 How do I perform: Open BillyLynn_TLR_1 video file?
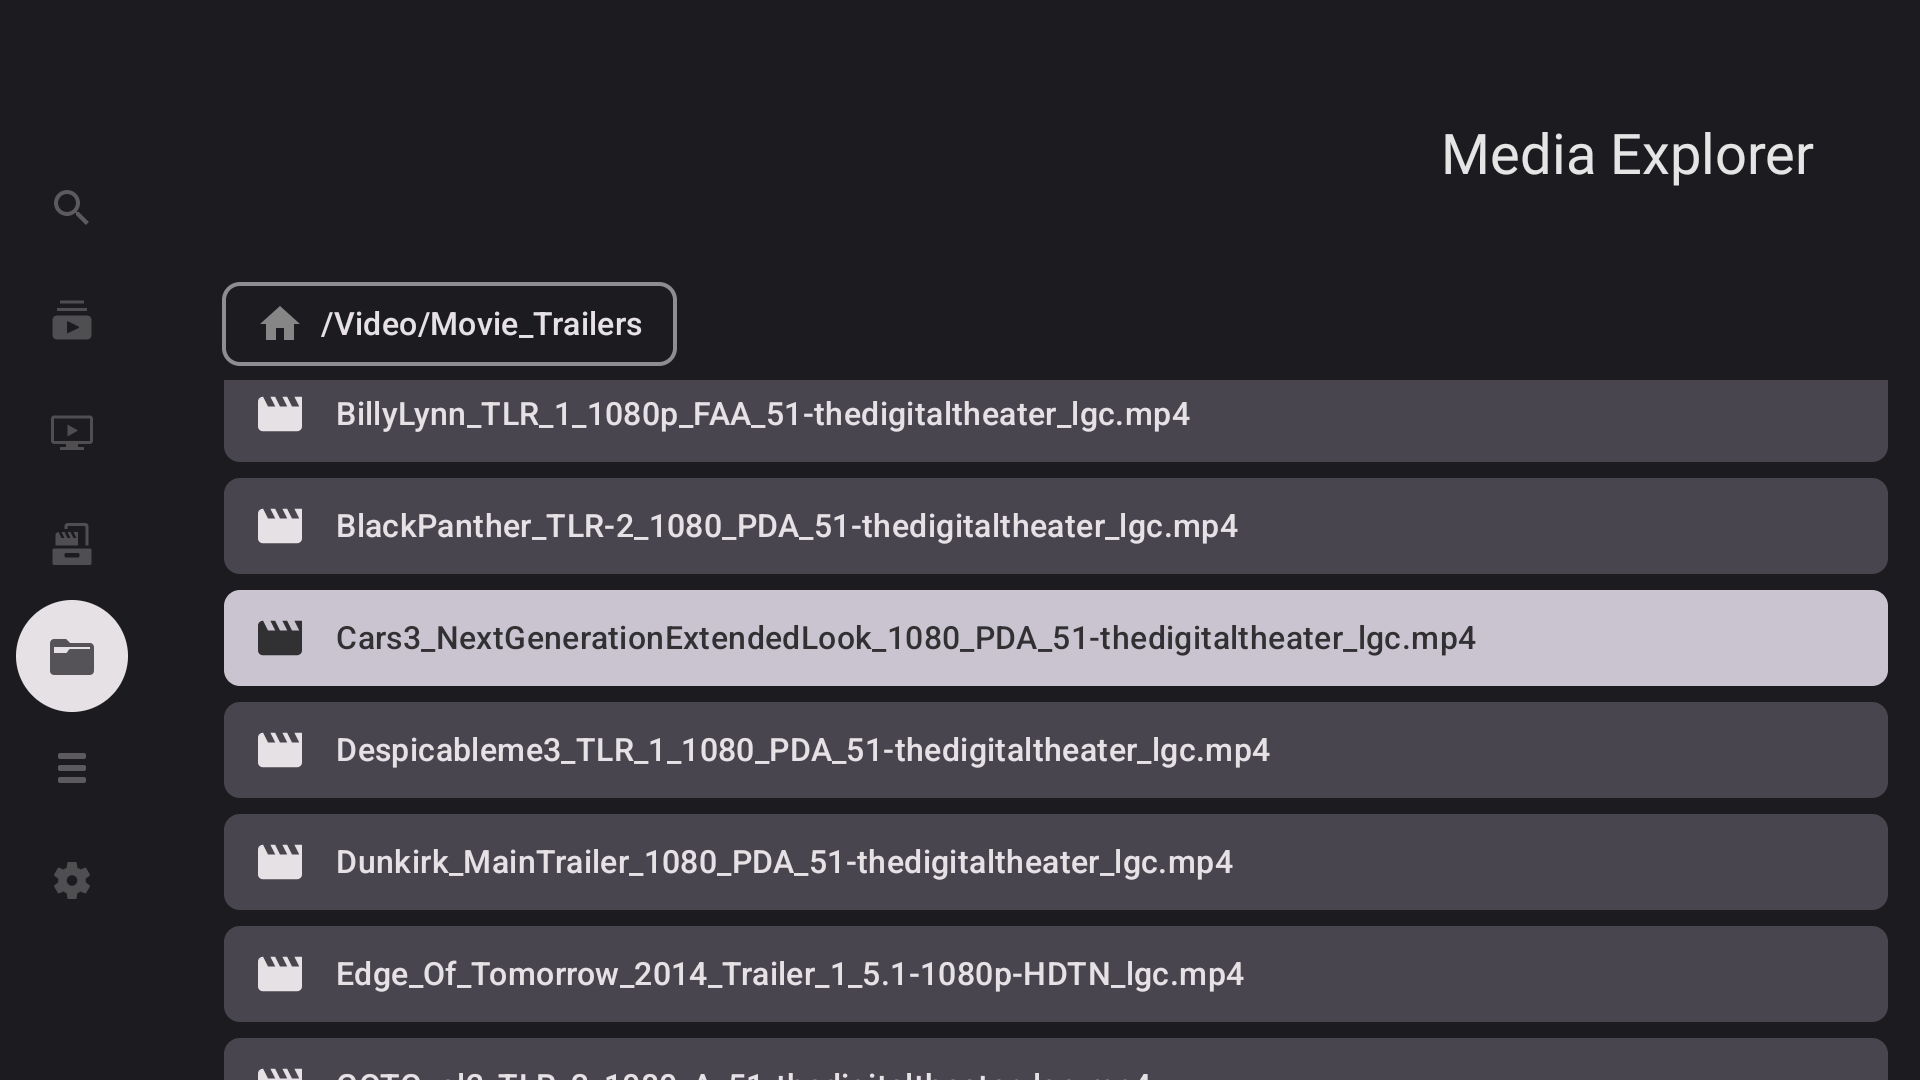coord(1056,420)
